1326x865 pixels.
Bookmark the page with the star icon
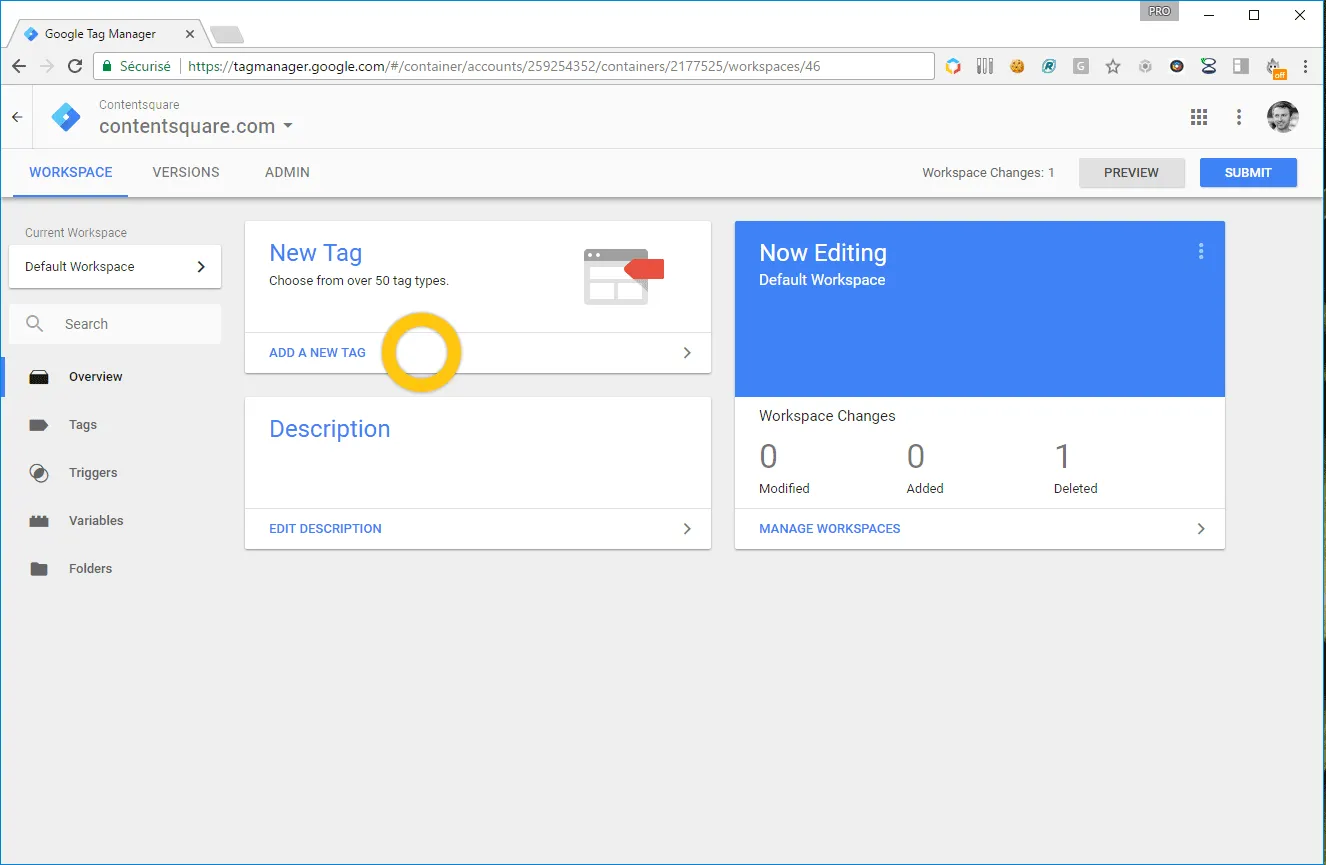click(1113, 67)
